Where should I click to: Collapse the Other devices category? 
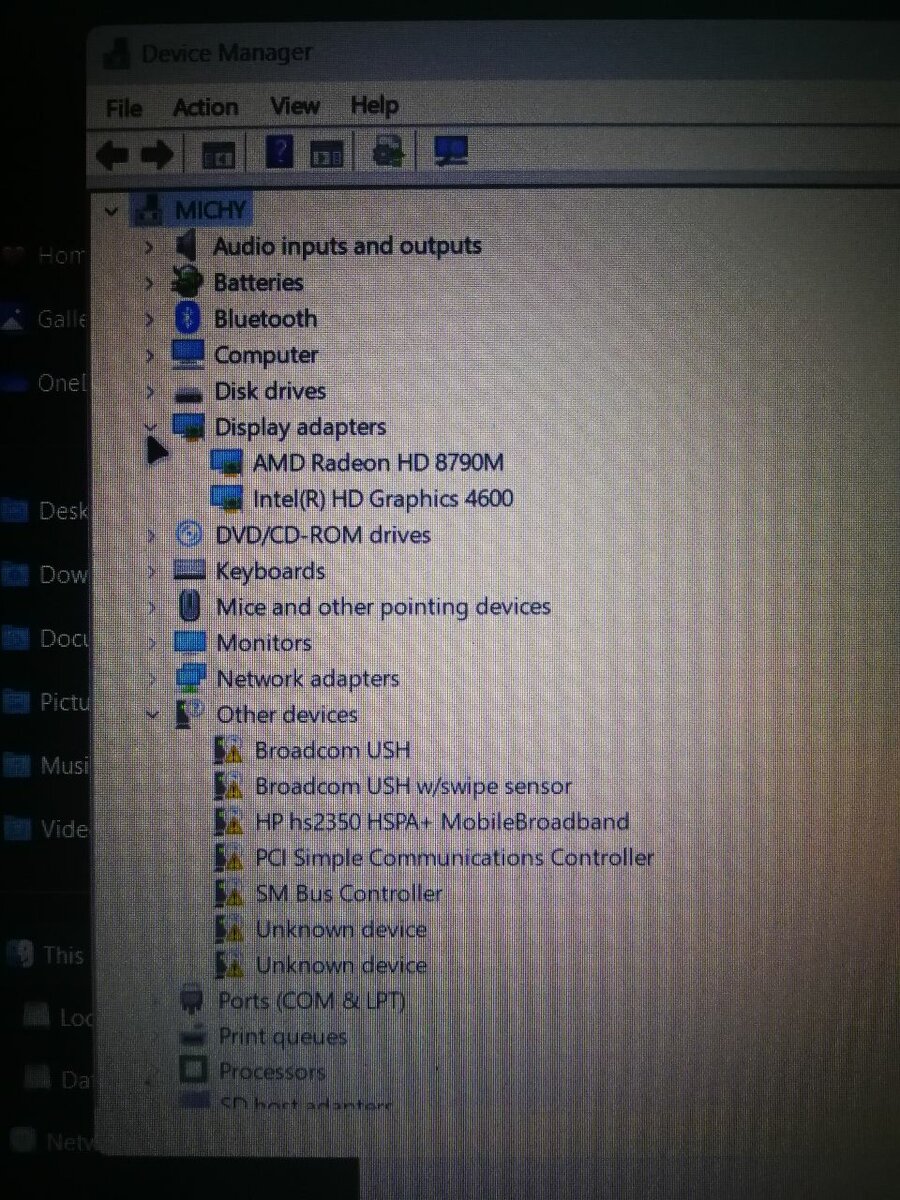point(152,714)
